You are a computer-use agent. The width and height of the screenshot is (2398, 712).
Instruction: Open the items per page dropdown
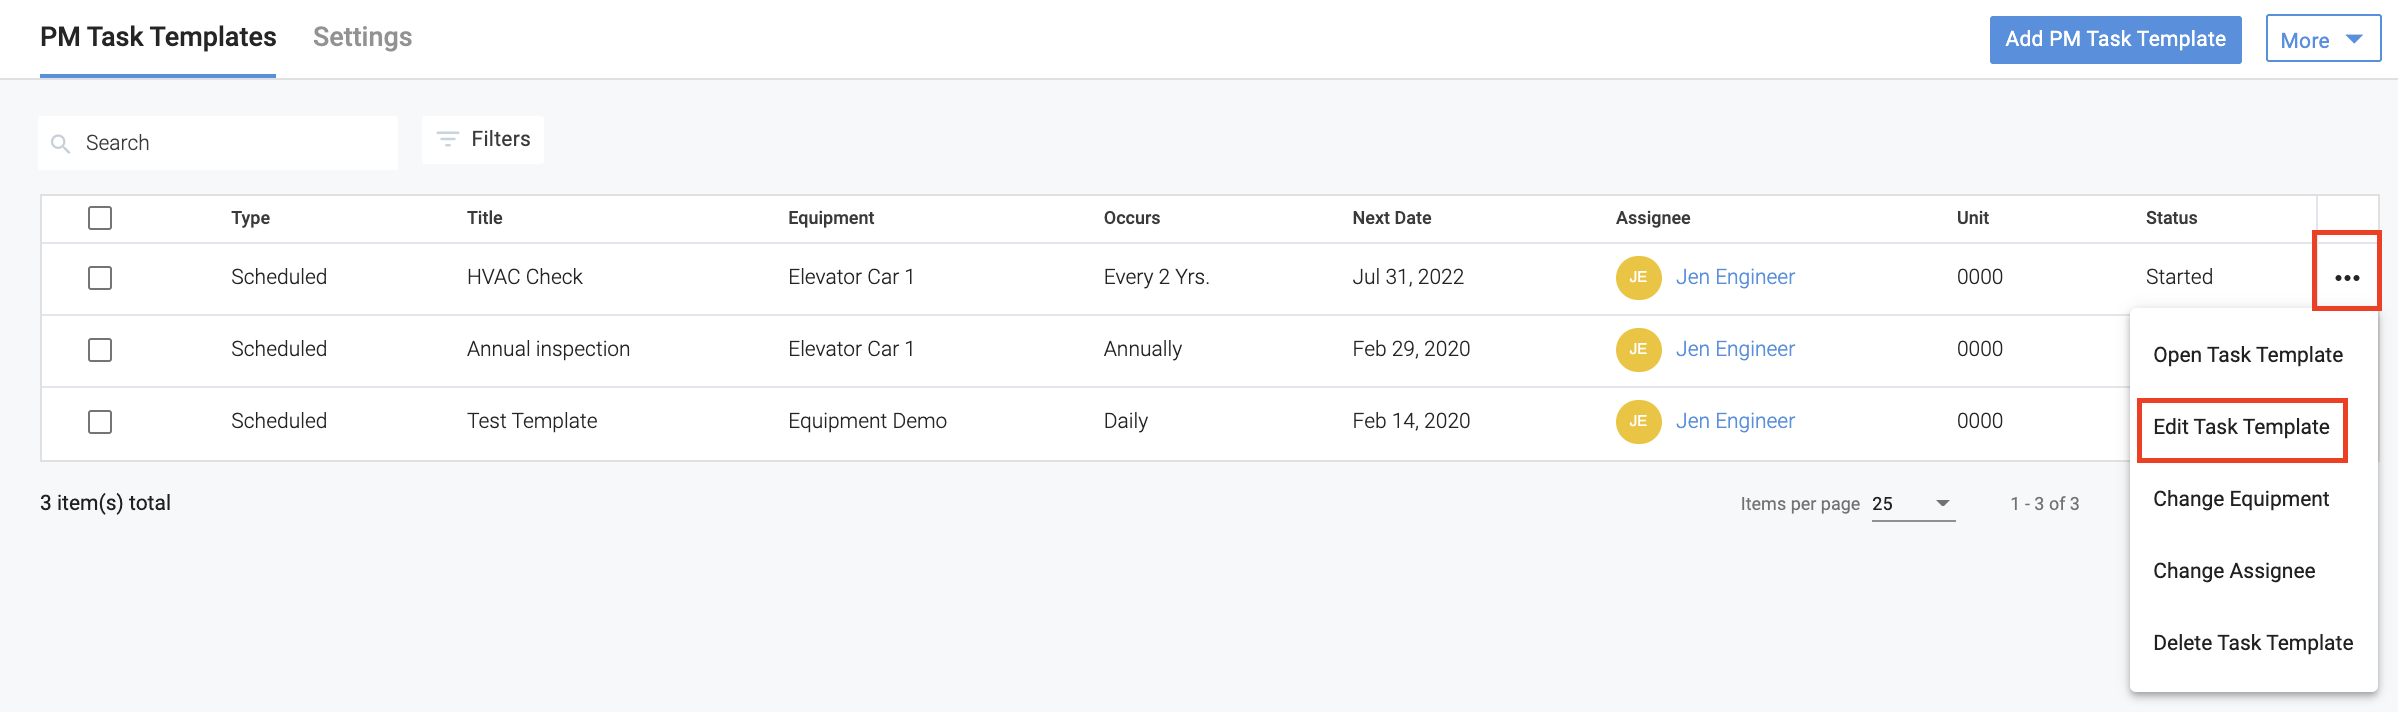[1912, 503]
